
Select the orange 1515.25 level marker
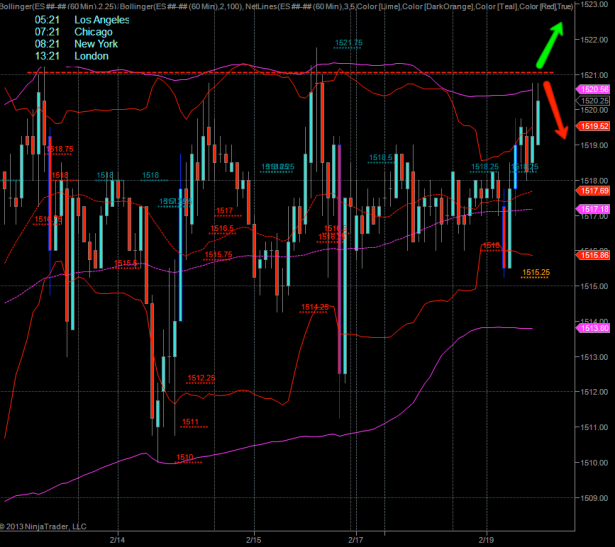point(536,272)
